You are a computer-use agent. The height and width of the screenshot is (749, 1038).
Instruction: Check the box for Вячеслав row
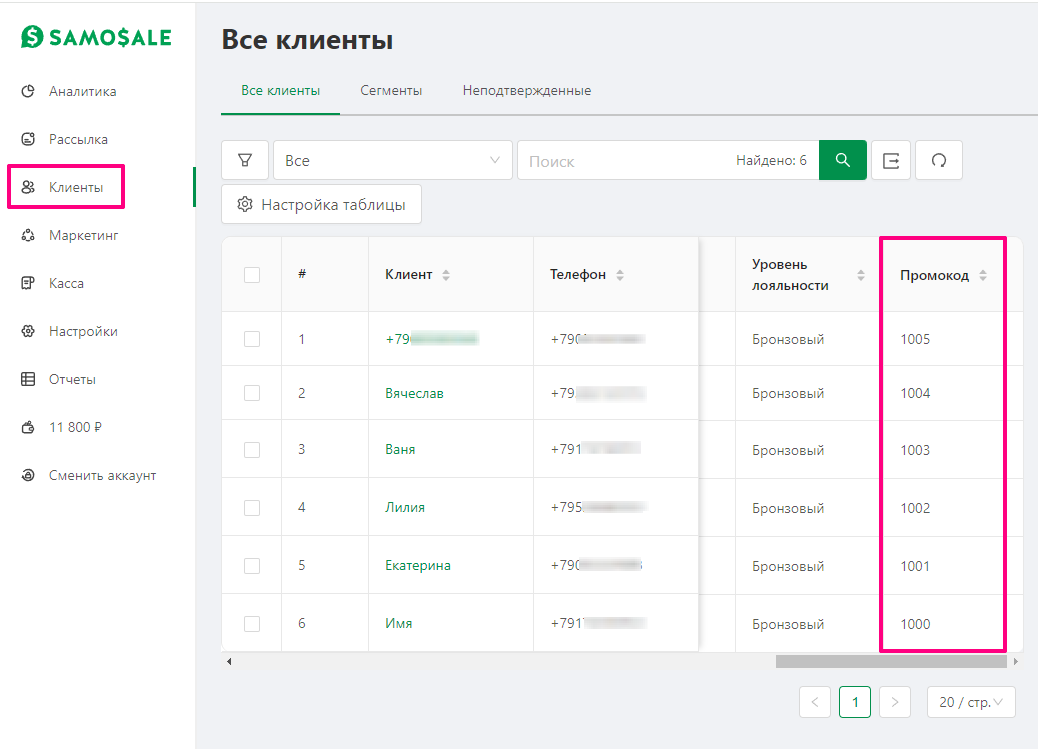tap(252, 393)
